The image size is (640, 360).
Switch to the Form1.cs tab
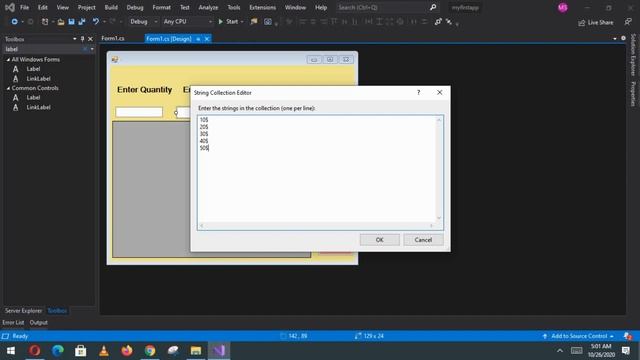click(x=113, y=38)
